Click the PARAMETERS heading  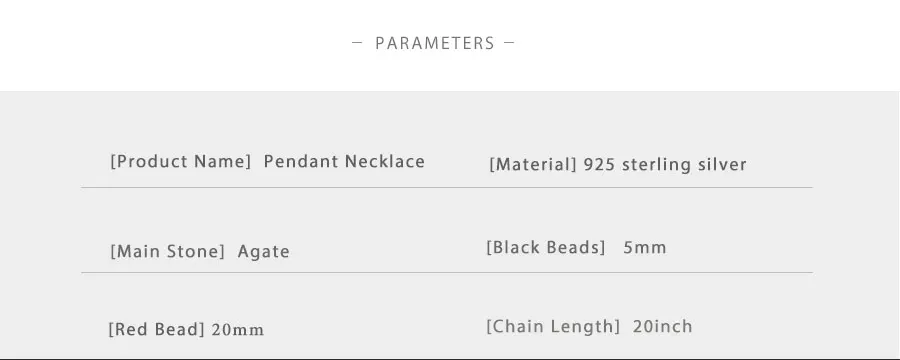(x=435, y=44)
